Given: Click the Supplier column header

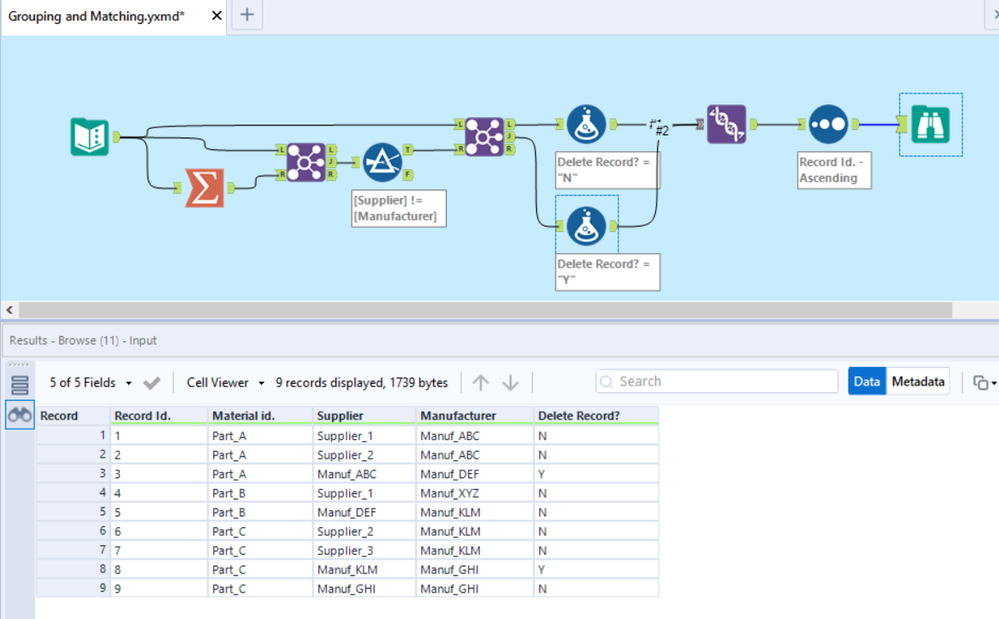Looking at the screenshot, I should 364,415.
